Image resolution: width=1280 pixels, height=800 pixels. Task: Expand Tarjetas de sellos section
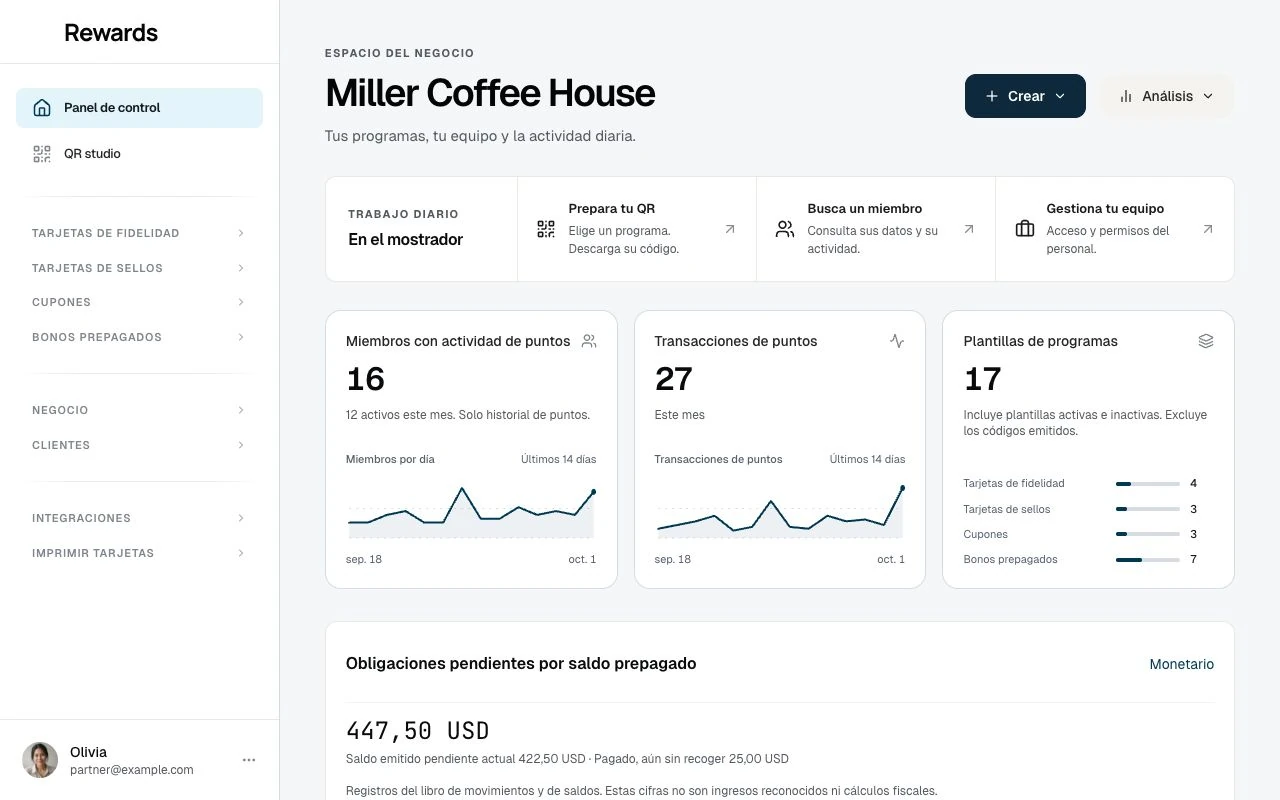coord(139,268)
